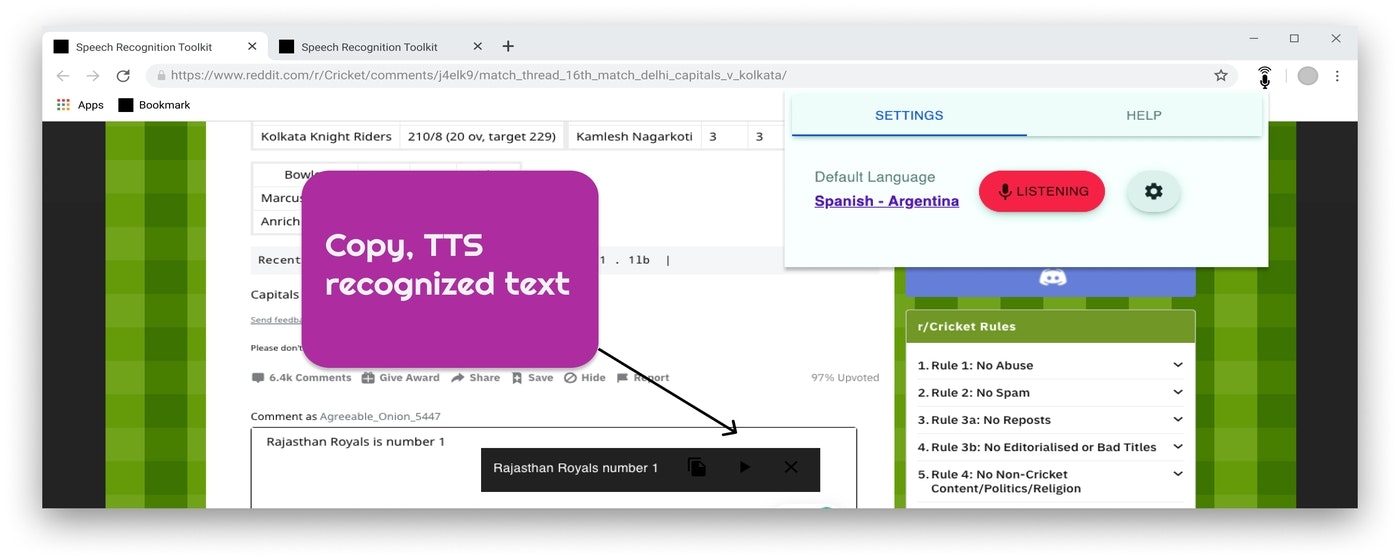Play TTS of recognized text
This screenshot has height=560, width=1400.
745,467
